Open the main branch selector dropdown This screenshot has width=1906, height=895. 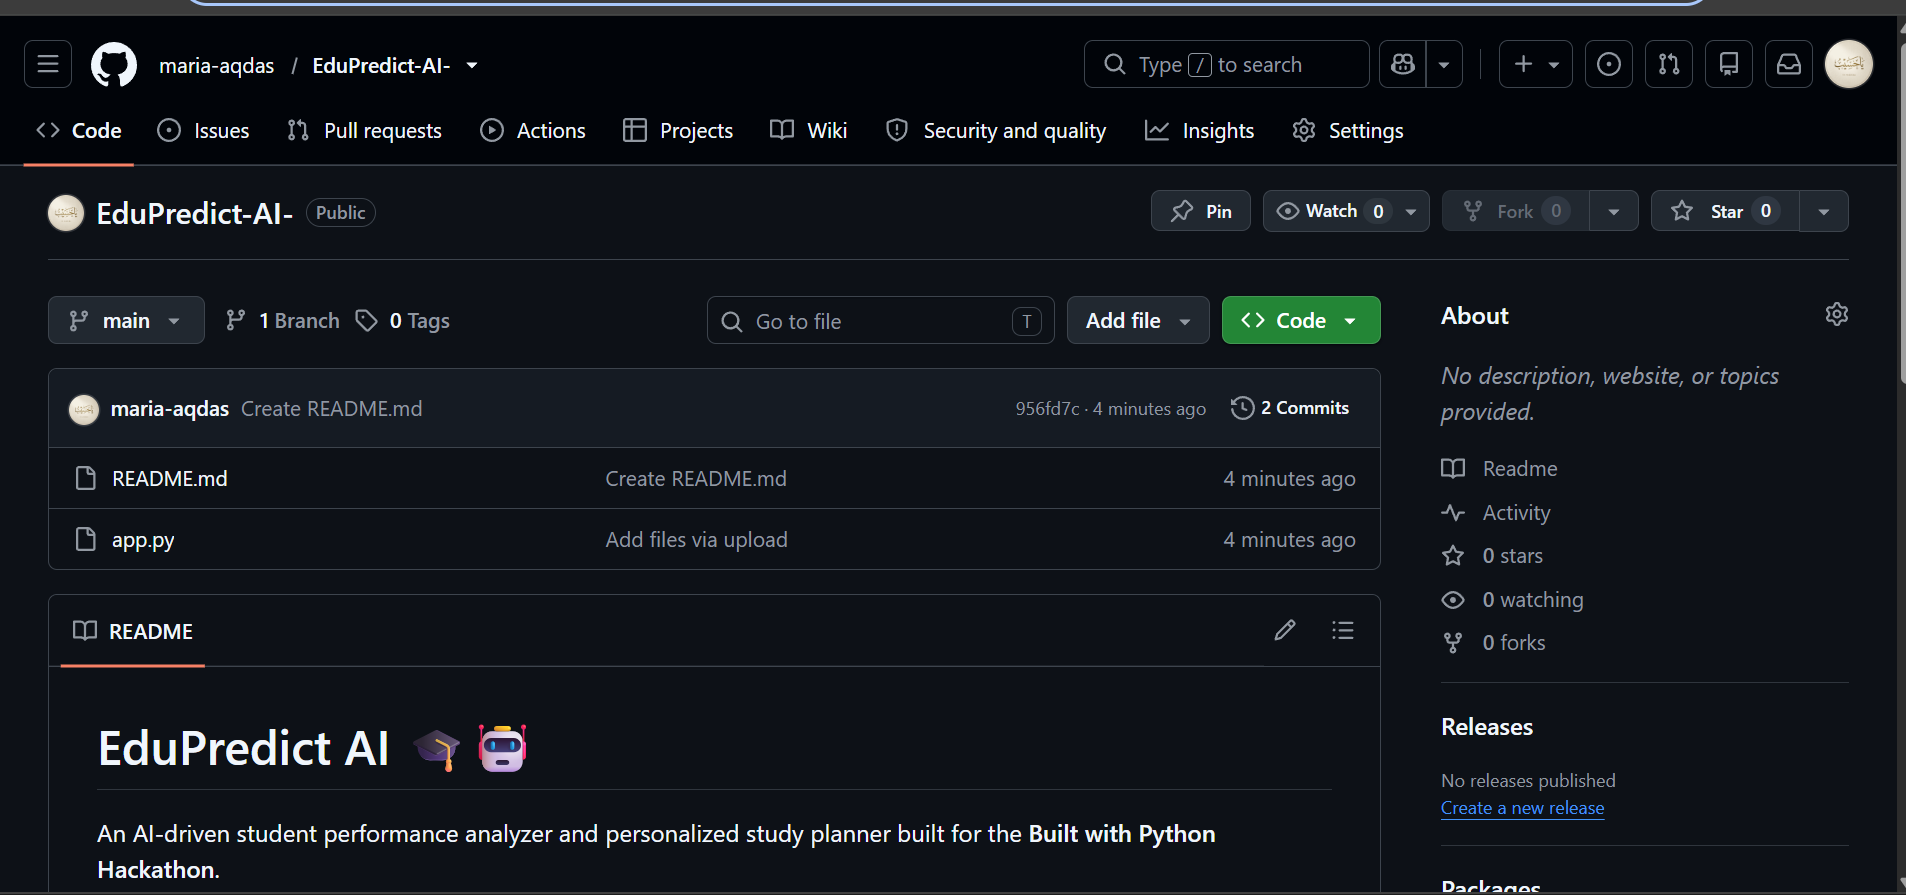[x=126, y=320]
